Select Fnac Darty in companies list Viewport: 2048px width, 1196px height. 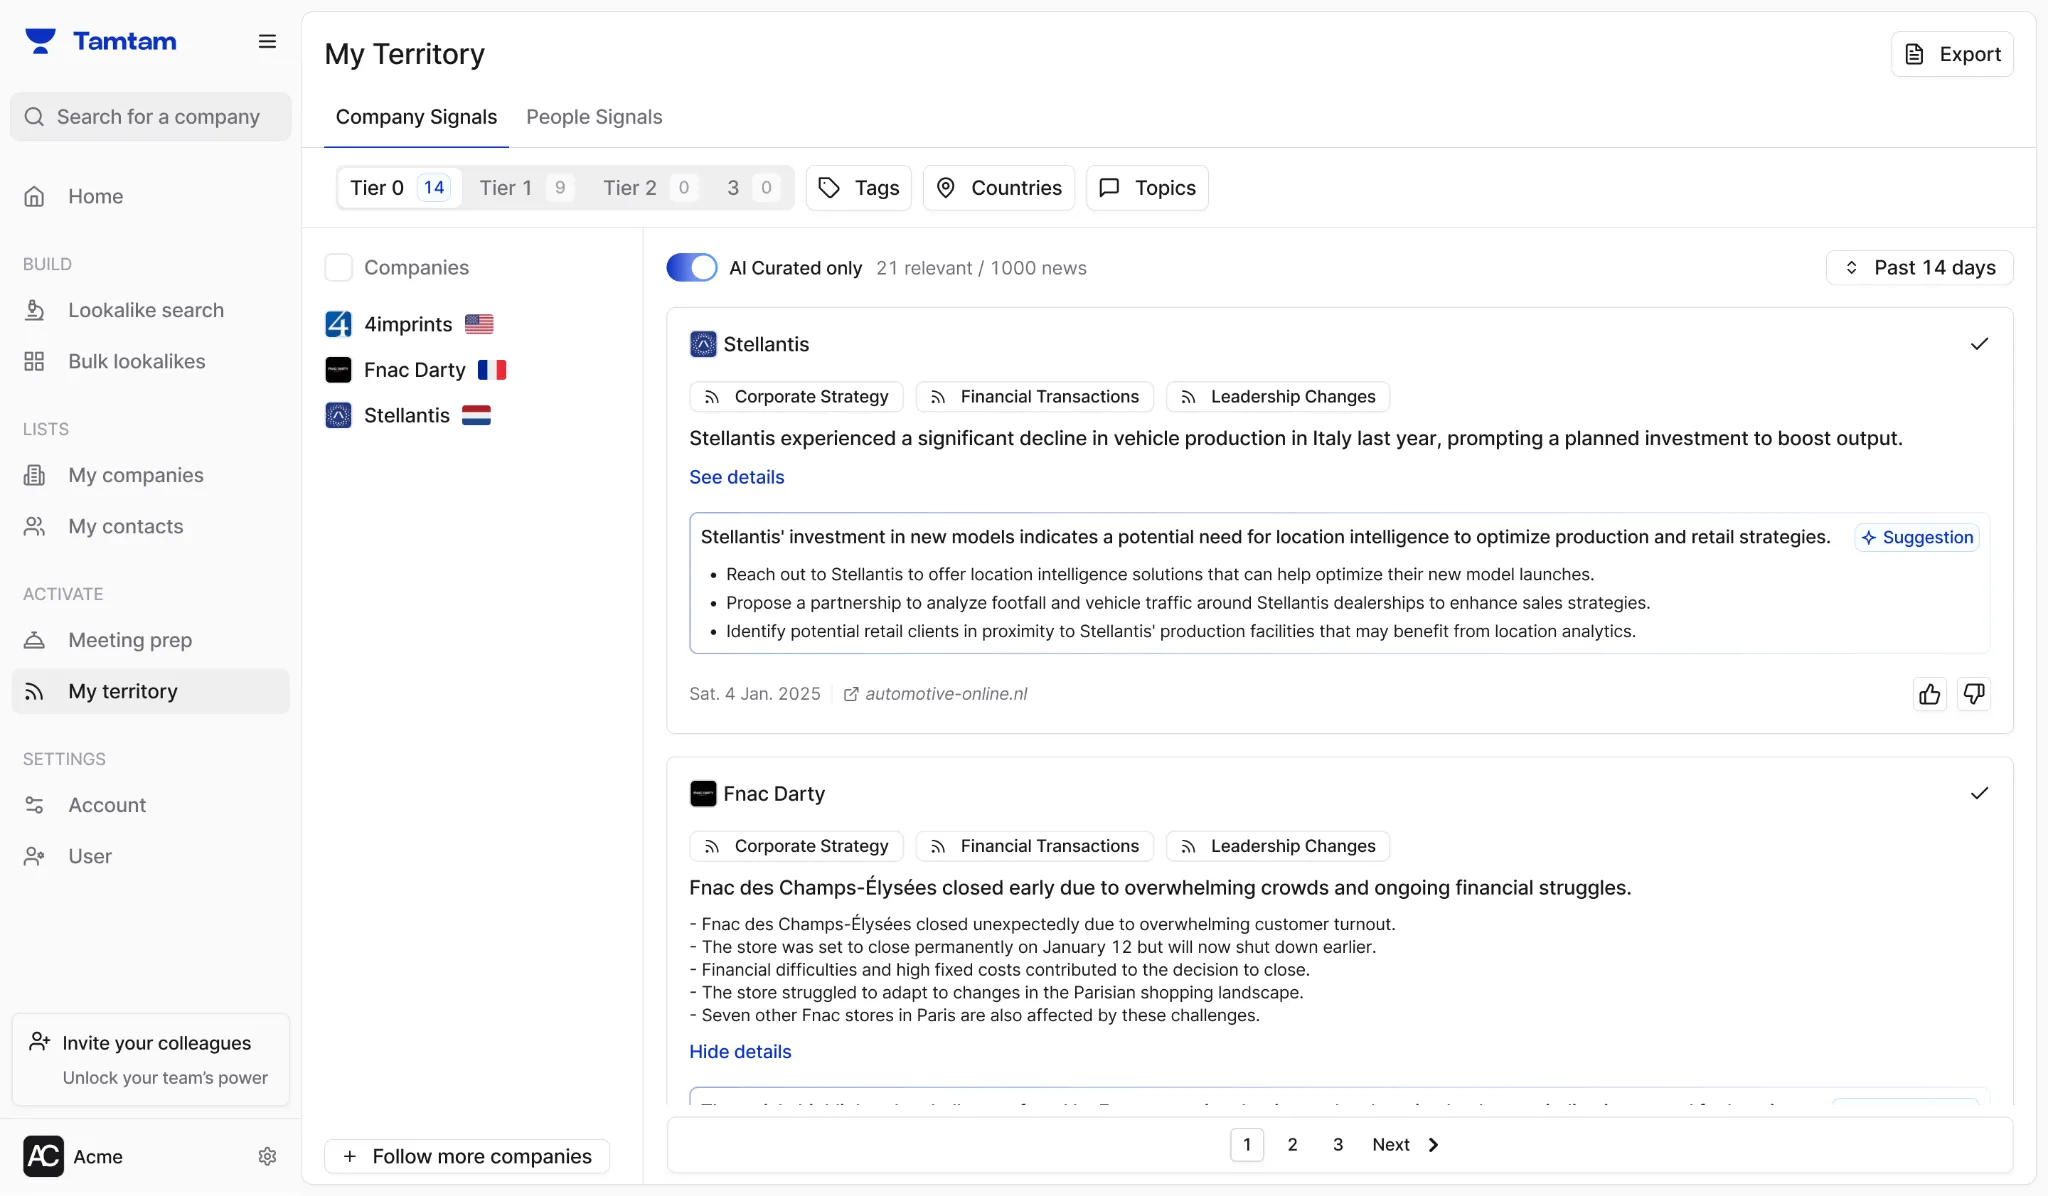point(414,370)
